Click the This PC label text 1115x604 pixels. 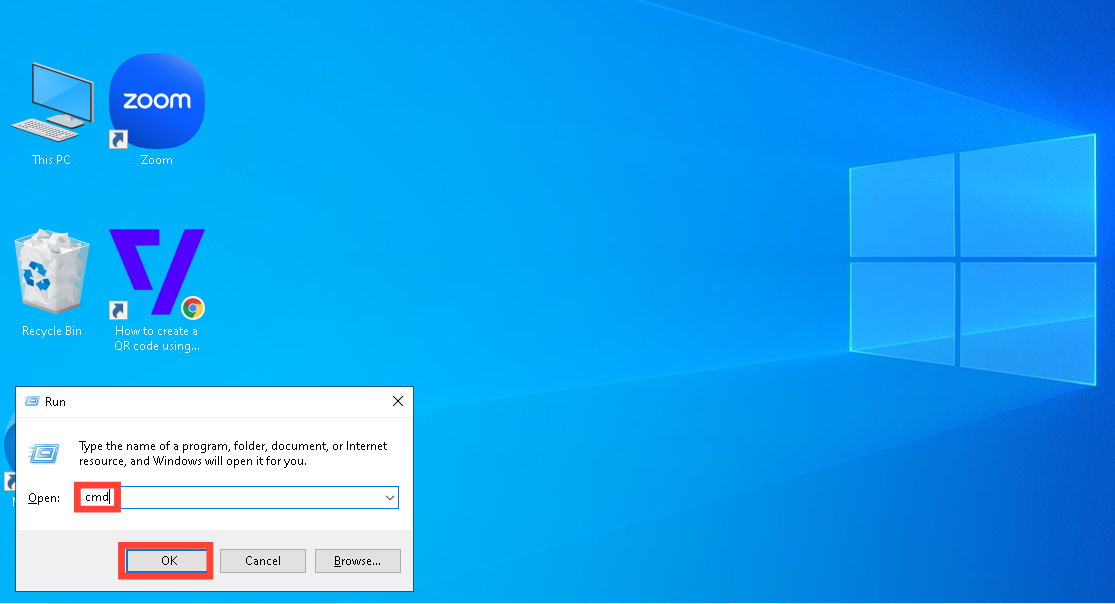tap(51, 160)
